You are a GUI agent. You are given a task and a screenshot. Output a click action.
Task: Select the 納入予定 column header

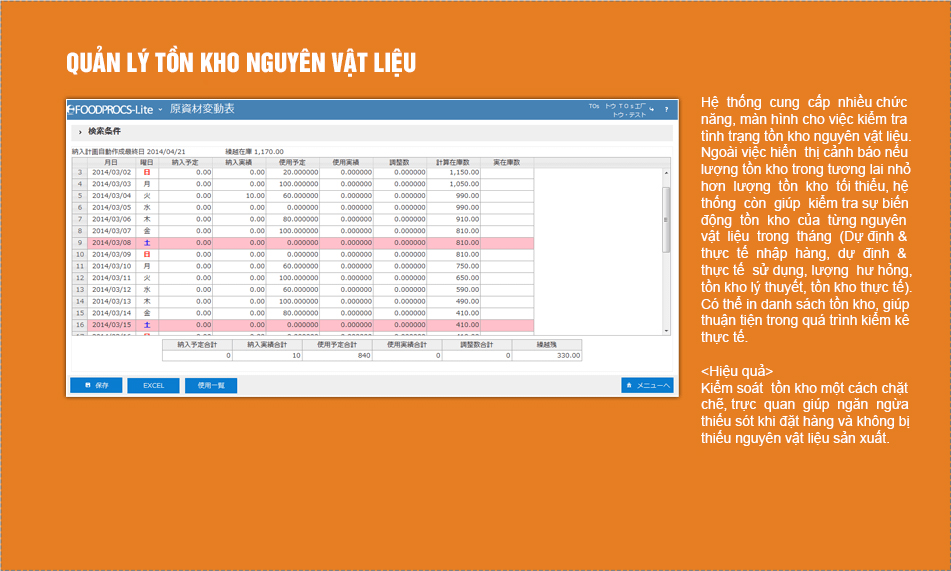pos(186,161)
